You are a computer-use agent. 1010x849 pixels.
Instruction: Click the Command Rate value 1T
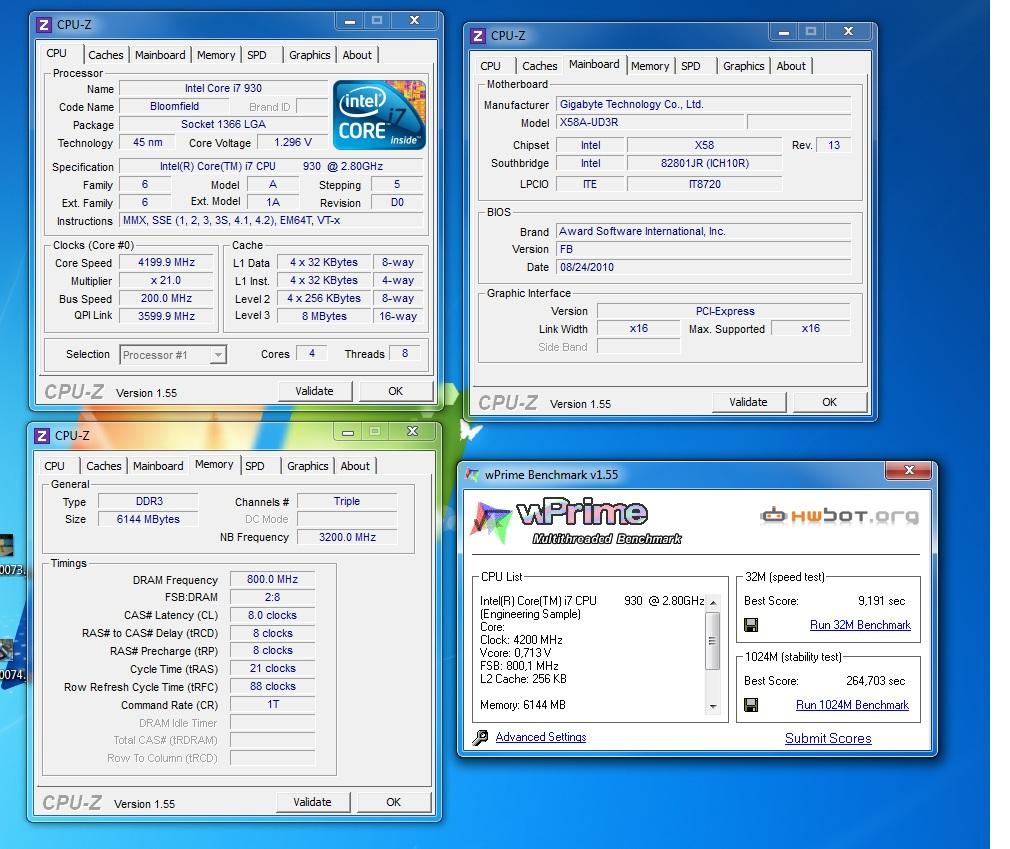coord(272,705)
